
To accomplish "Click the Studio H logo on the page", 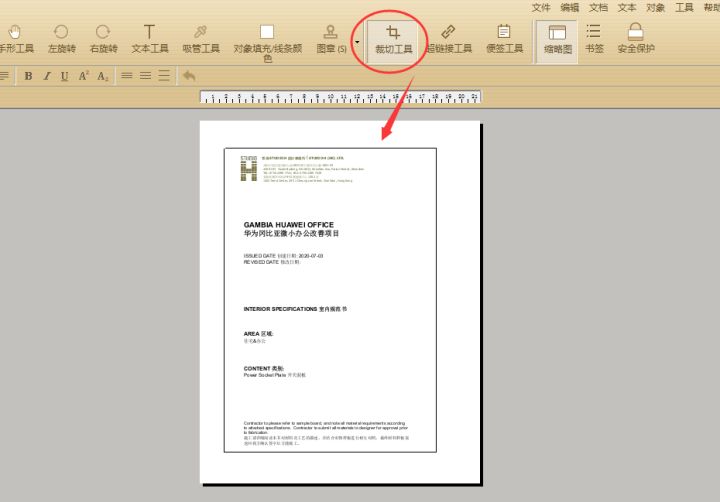I will point(249,169).
